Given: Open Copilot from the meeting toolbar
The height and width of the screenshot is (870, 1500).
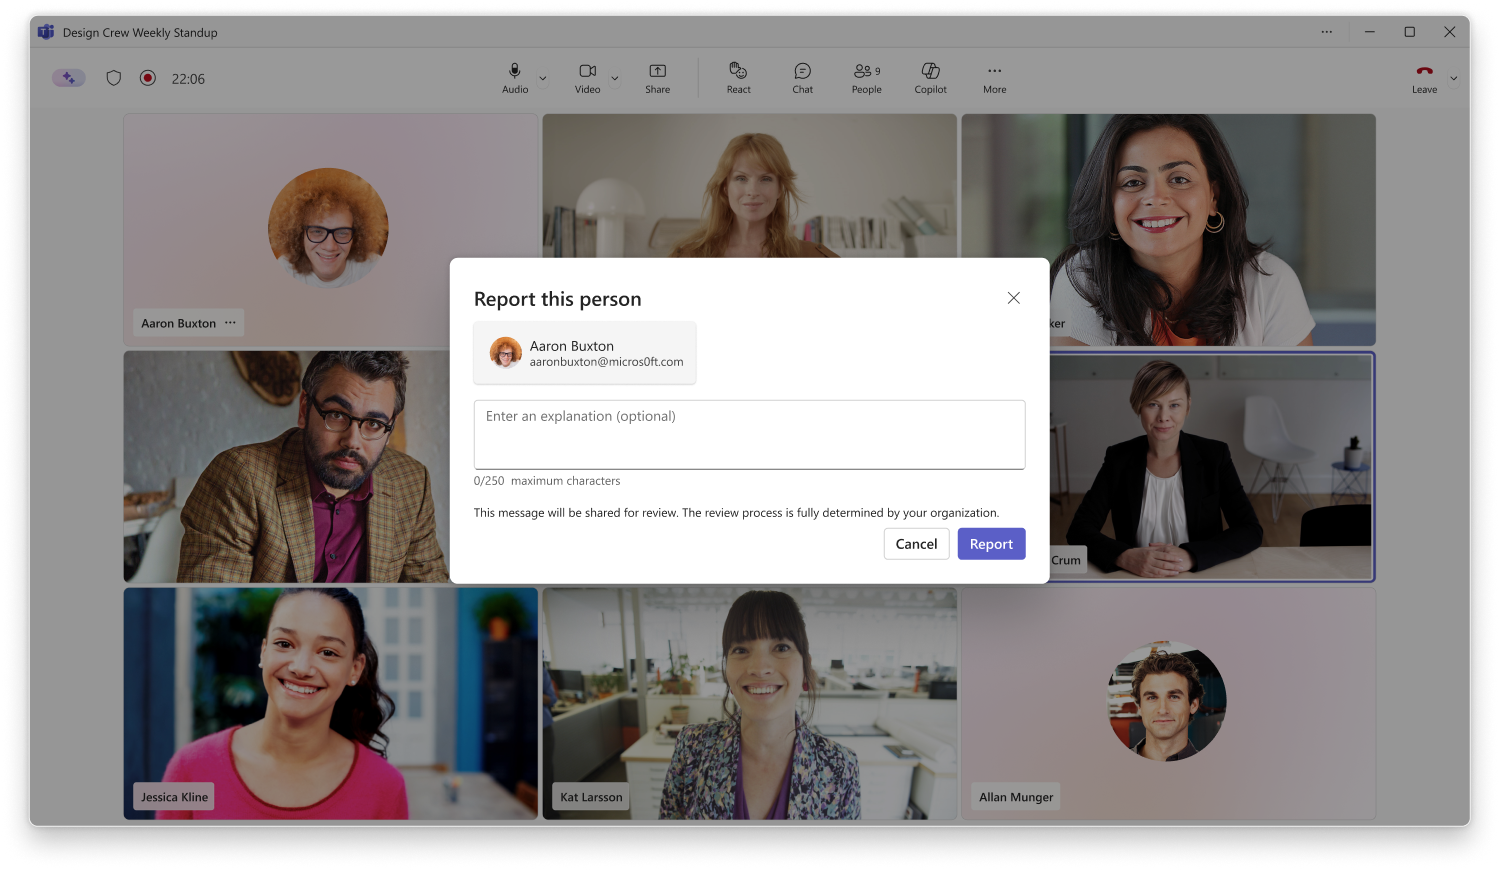Looking at the screenshot, I should pyautogui.click(x=931, y=78).
